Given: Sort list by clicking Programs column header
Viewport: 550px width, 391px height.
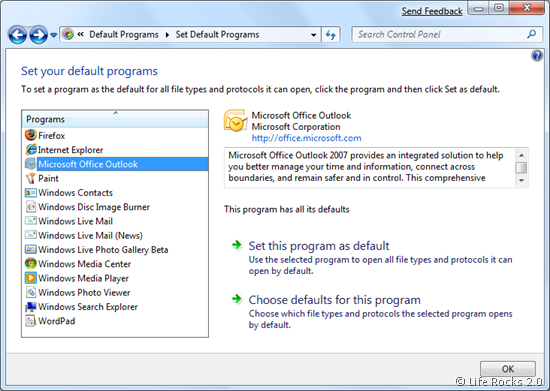Looking at the screenshot, I should click(115, 119).
